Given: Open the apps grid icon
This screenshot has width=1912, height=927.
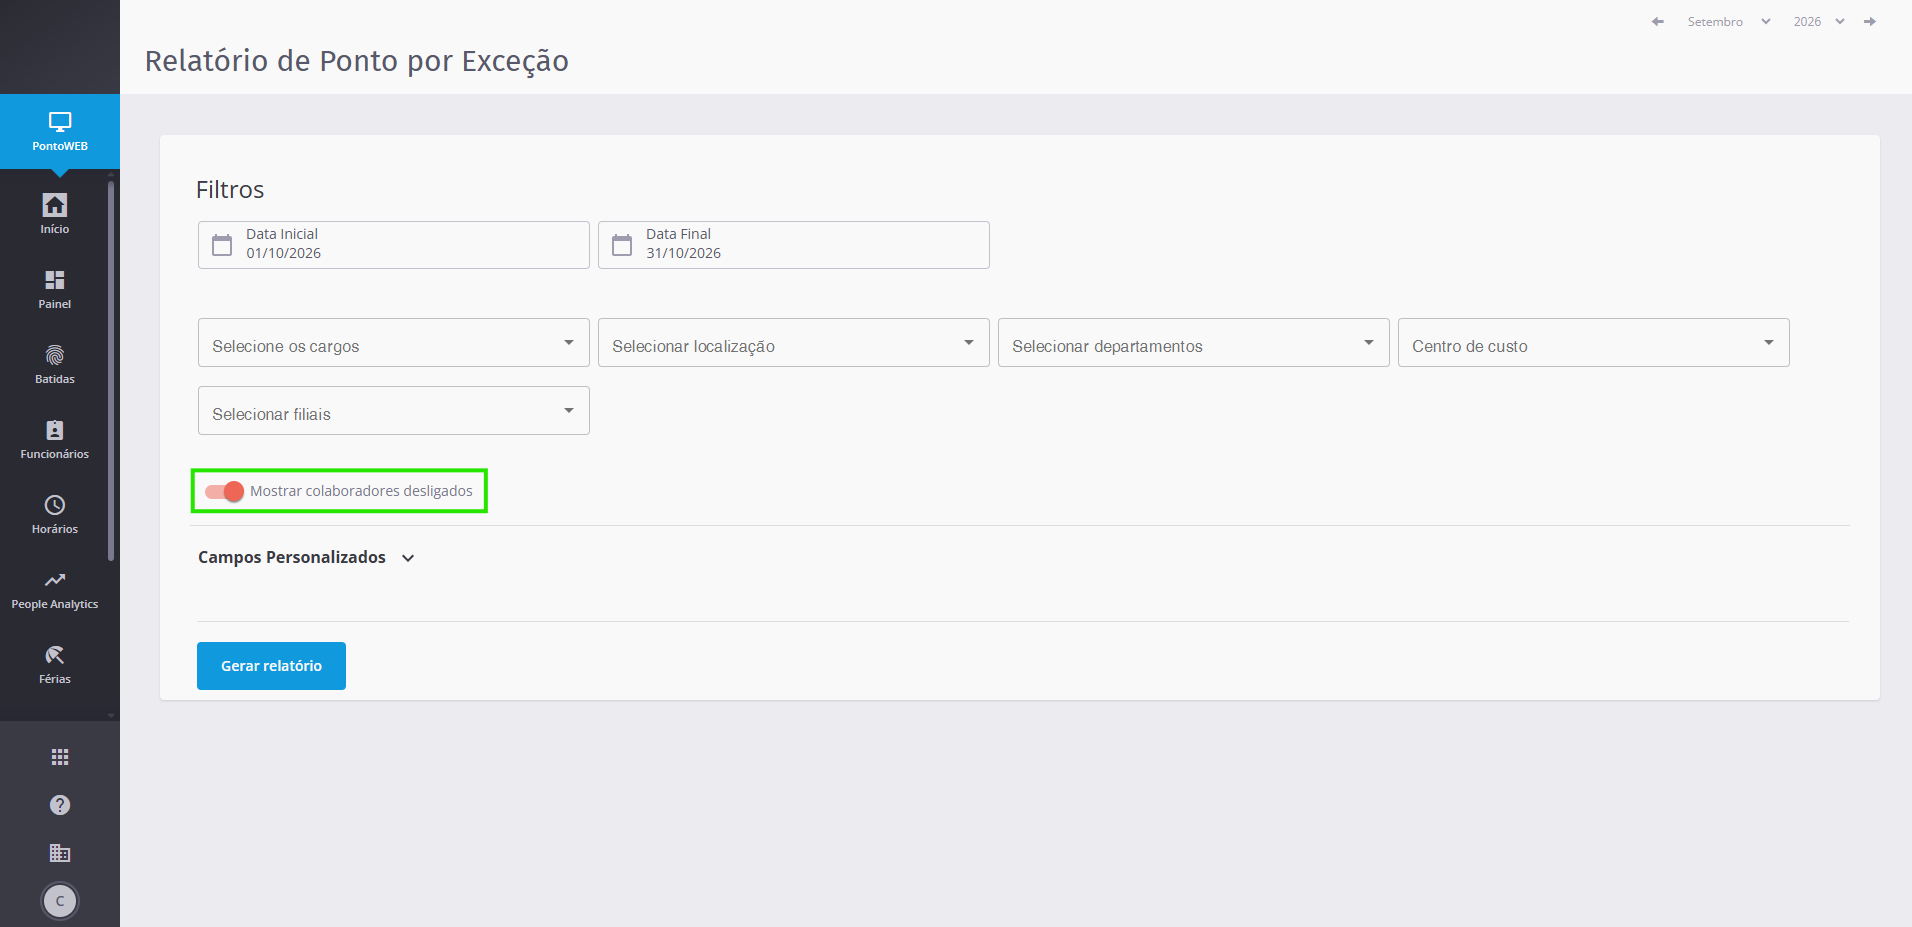Looking at the screenshot, I should pos(60,757).
